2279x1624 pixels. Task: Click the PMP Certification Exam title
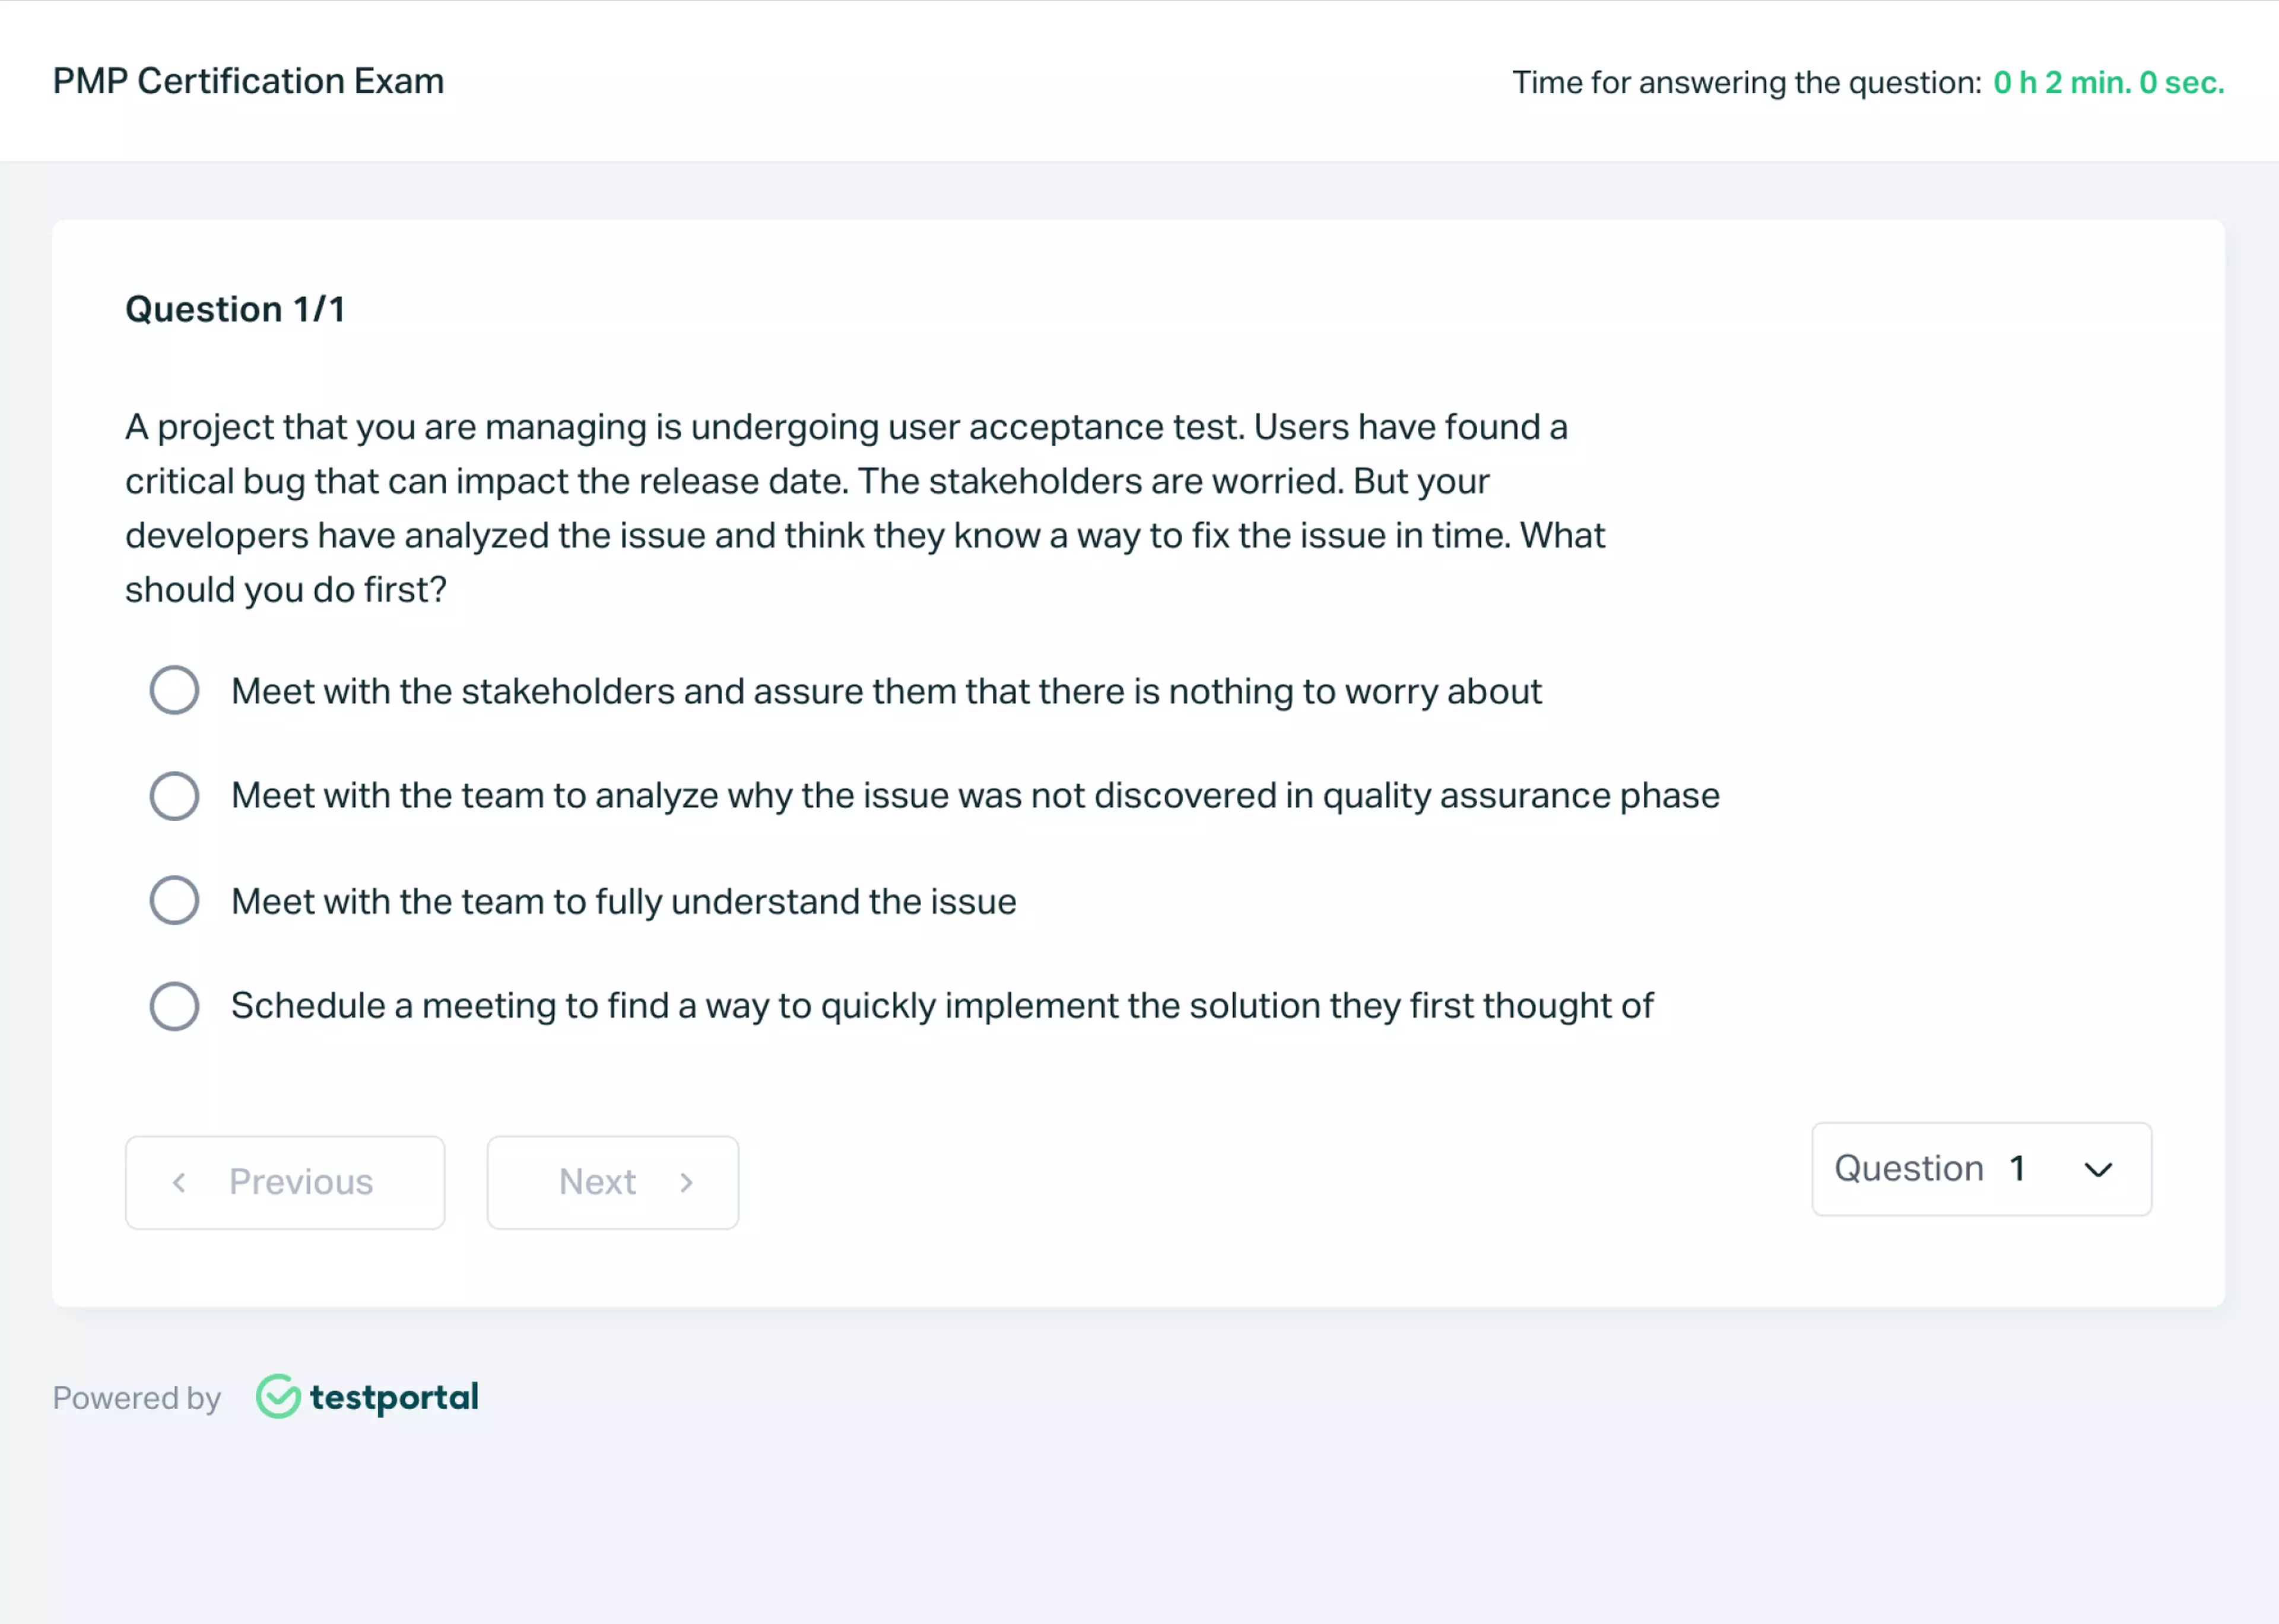[x=248, y=81]
